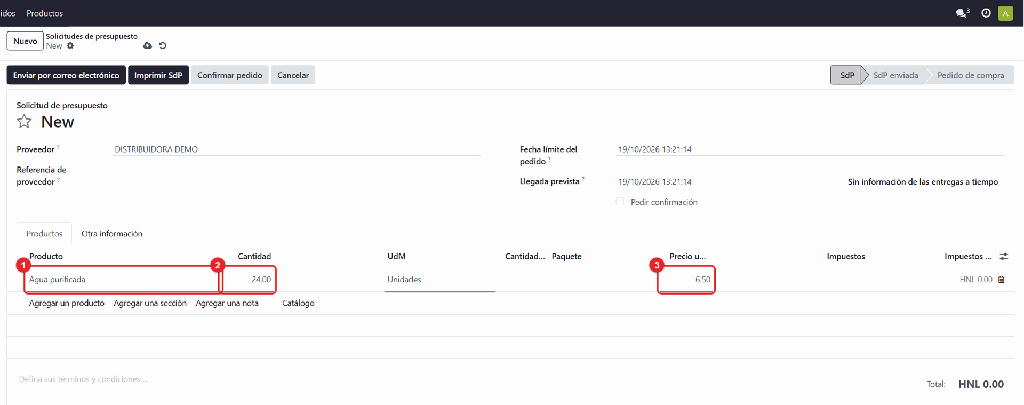Click the HNL 0.00 line subtotal value

pos(976,280)
